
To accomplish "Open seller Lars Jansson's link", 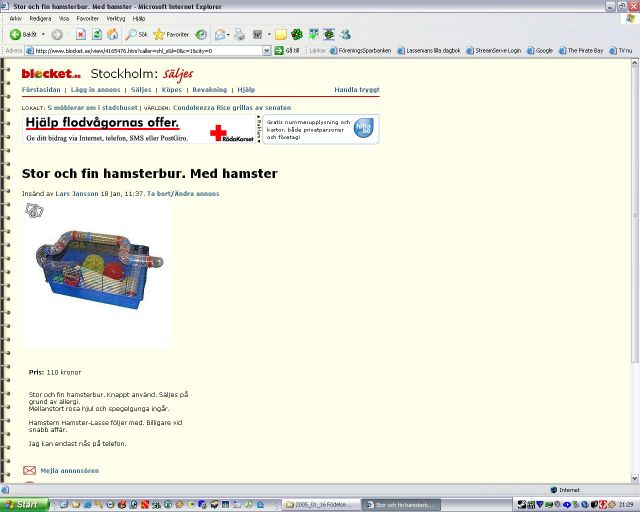I will pos(77,194).
